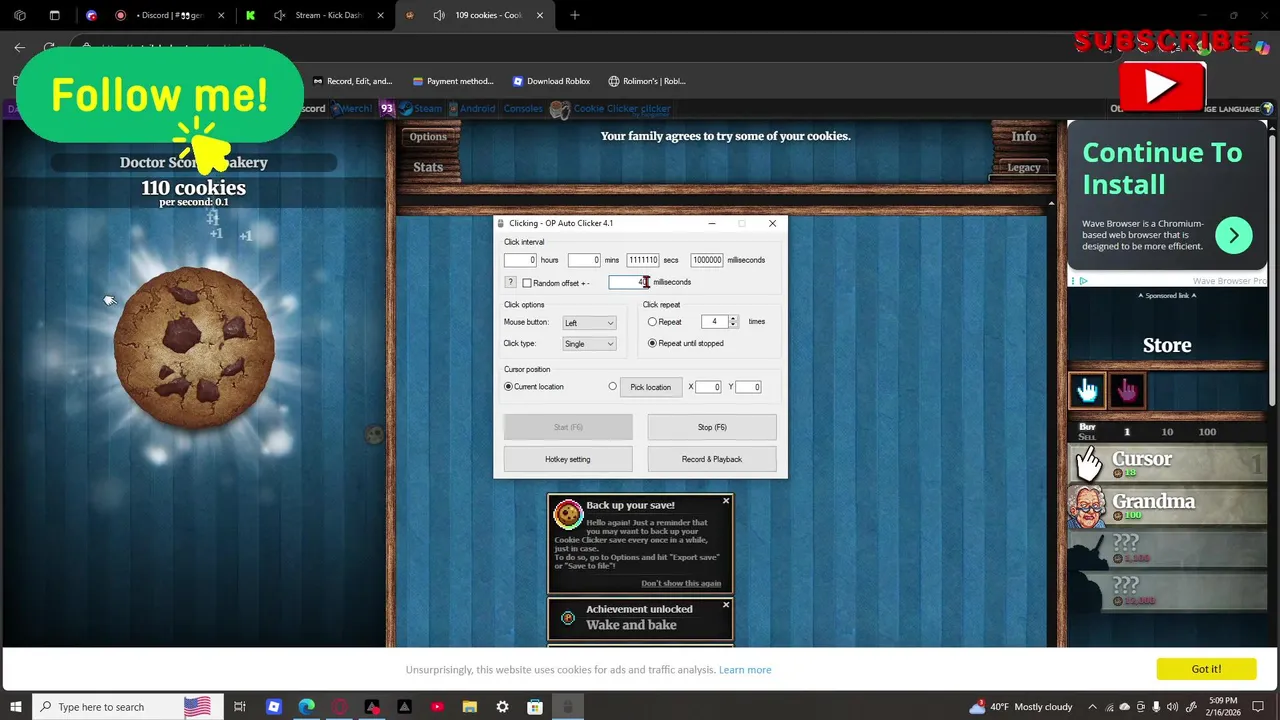Screen dimensions: 1280x720
Task: Set buy amount to 100 in Store
Action: 1207,432
